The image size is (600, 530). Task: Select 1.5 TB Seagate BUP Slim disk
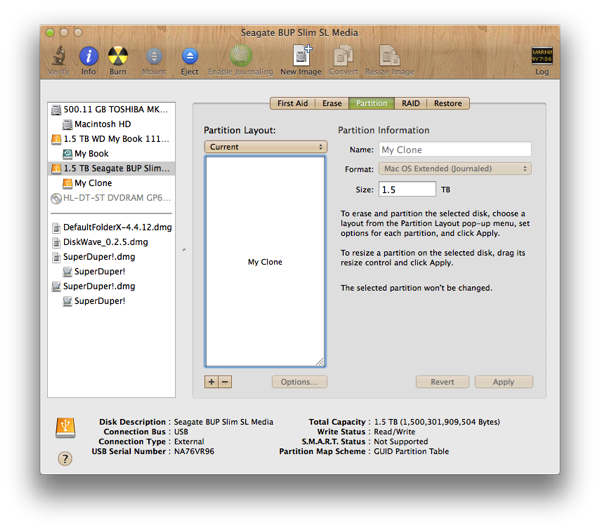click(111, 168)
